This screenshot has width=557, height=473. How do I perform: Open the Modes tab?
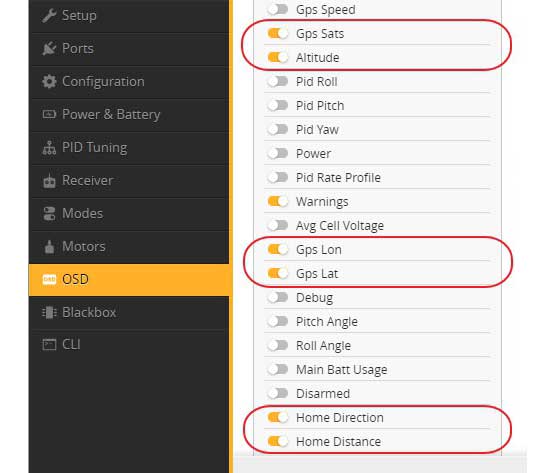tap(129, 214)
